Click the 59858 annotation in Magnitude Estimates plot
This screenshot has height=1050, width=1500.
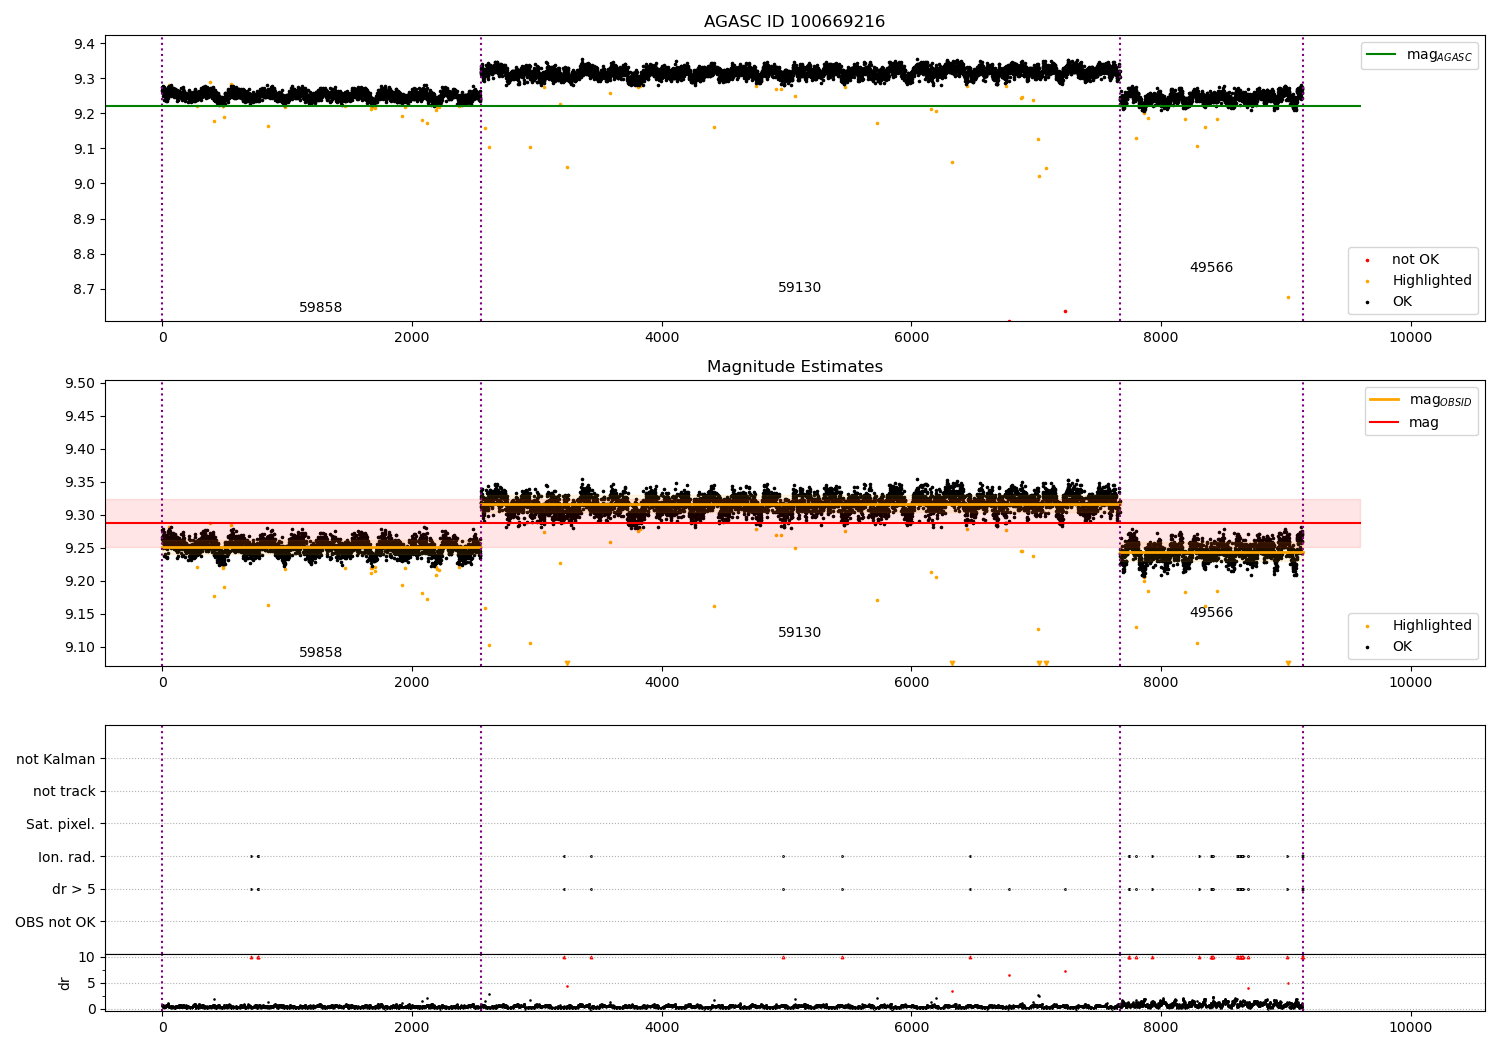coord(320,653)
